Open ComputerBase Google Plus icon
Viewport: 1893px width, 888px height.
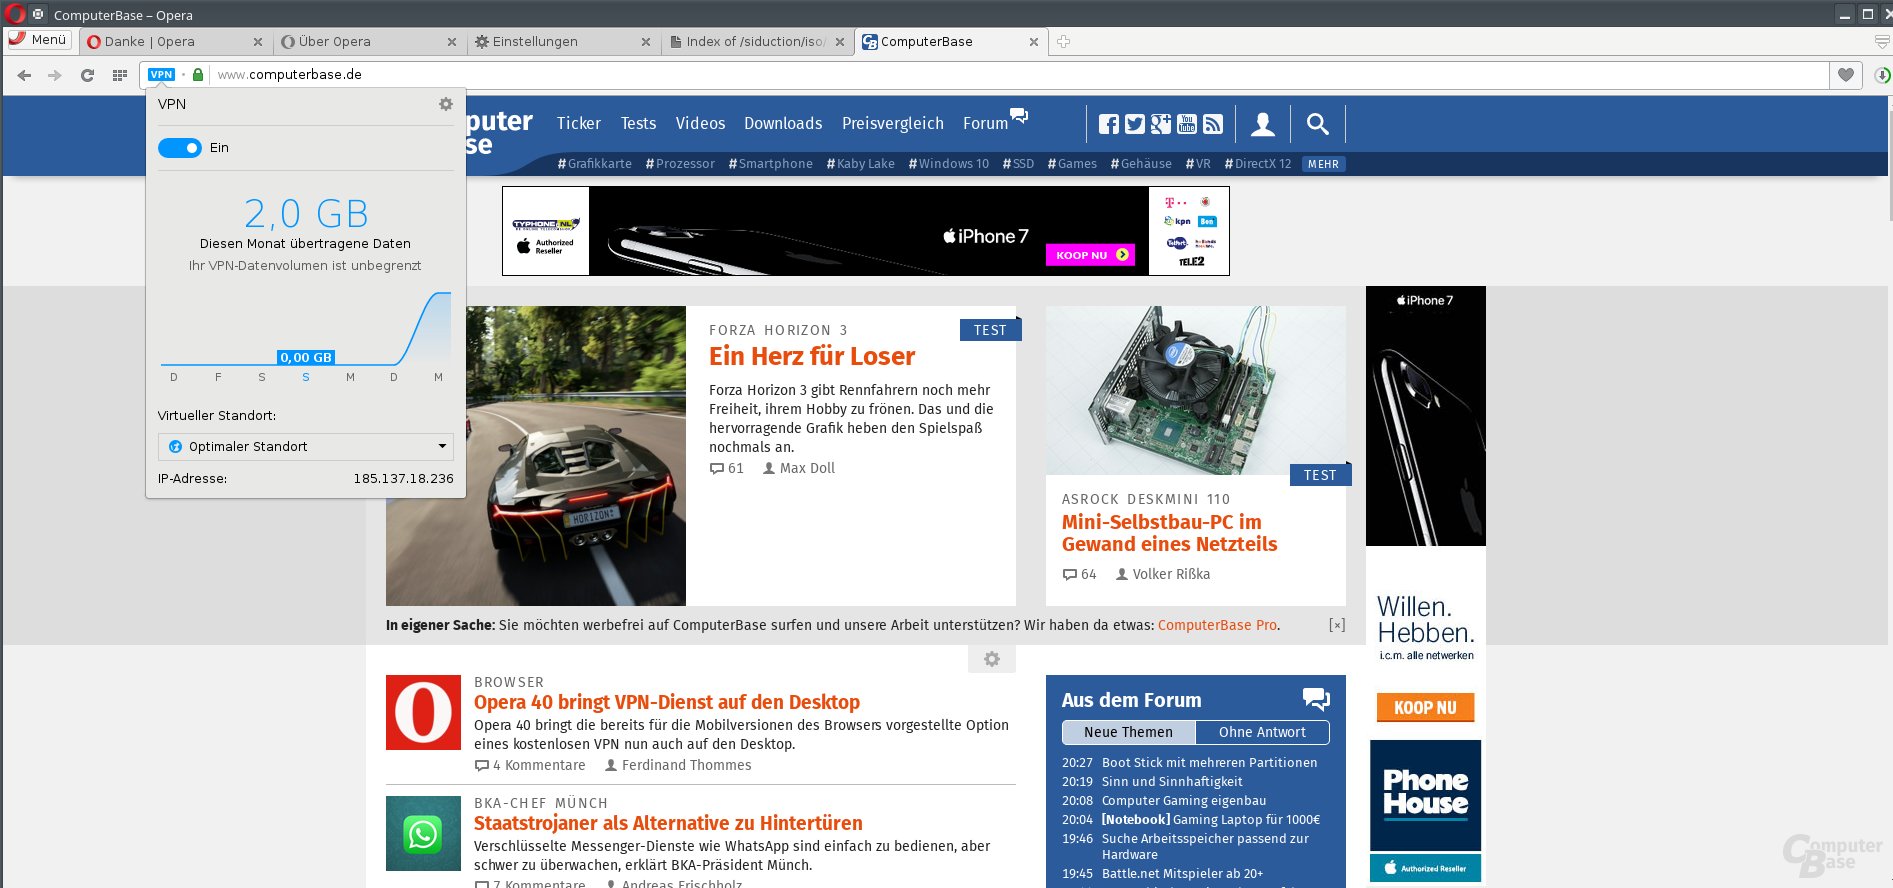[x=1161, y=124]
